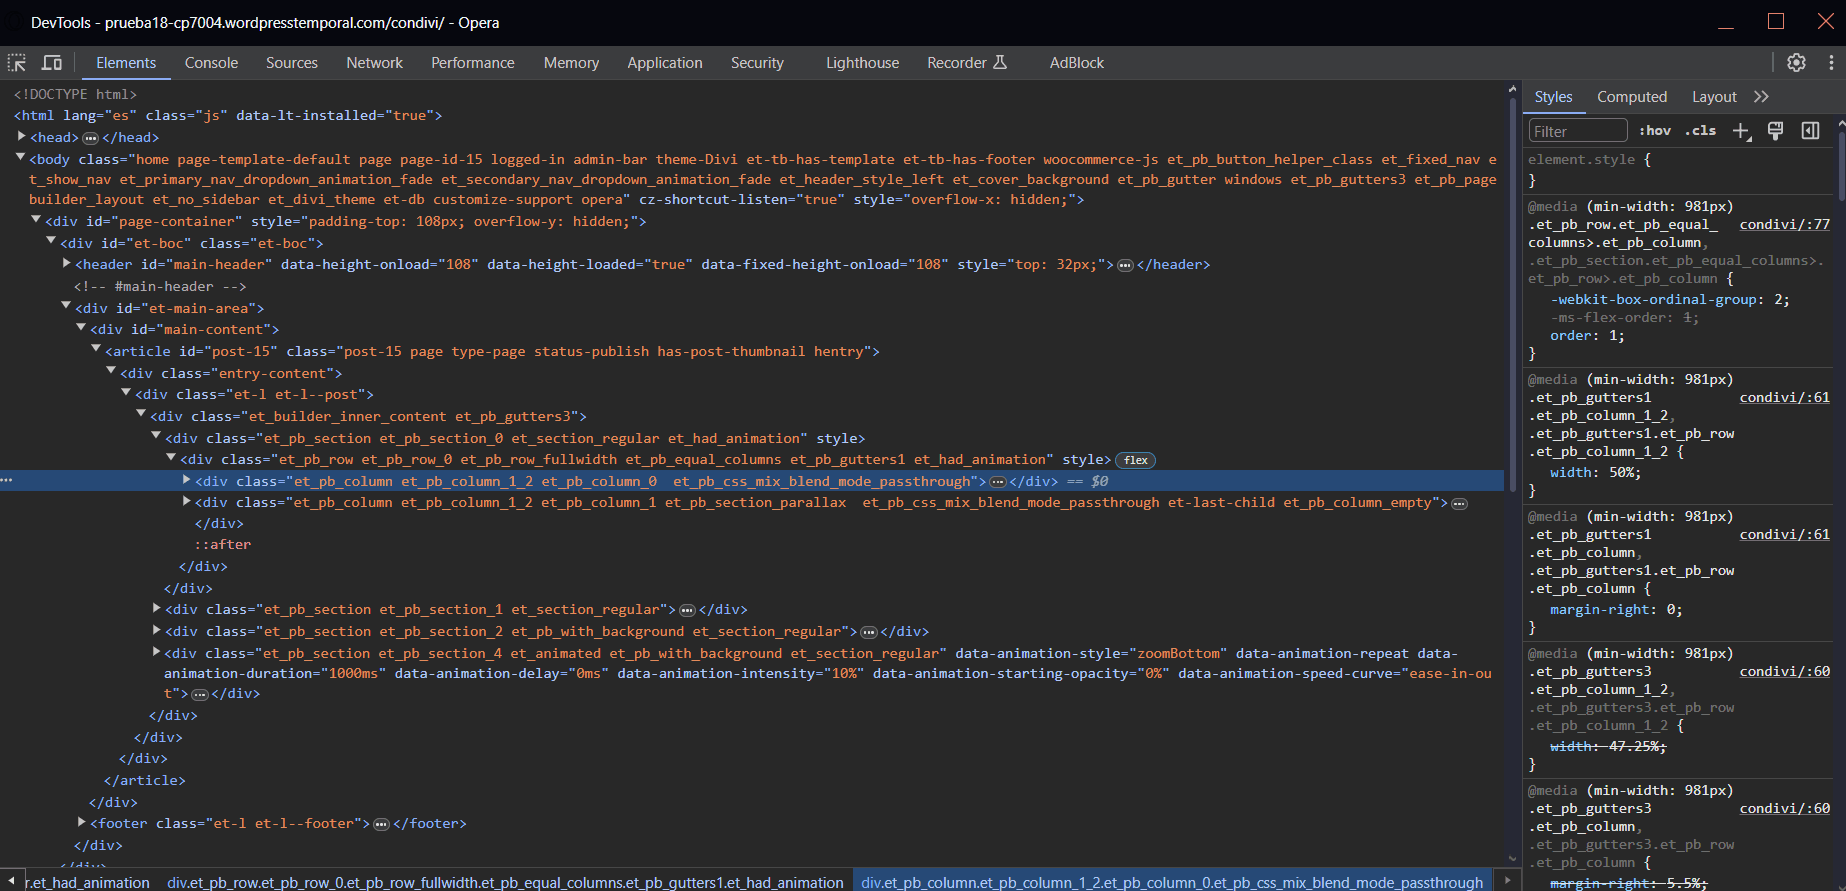Focus the Styles Filter input field
The width and height of the screenshot is (1846, 891).
1577,131
